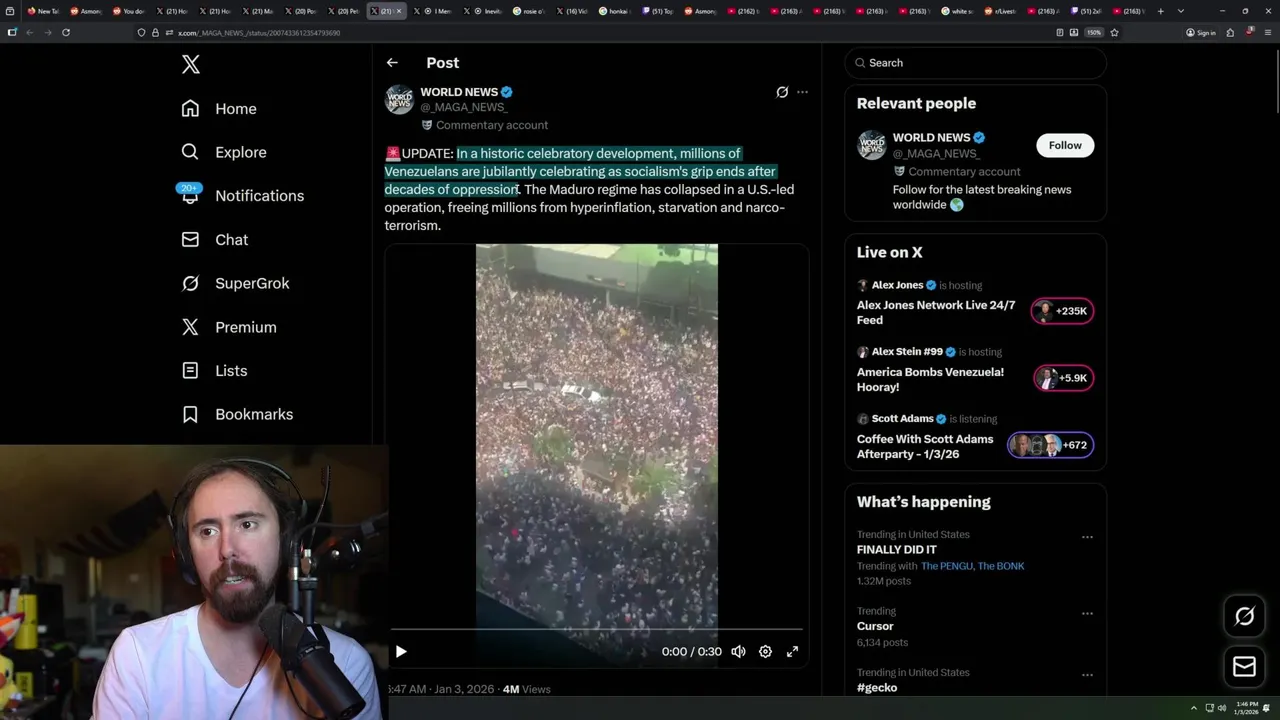Open WORLD NEWS name in Relevant people
This screenshot has width=1280, height=720.
coord(931,138)
